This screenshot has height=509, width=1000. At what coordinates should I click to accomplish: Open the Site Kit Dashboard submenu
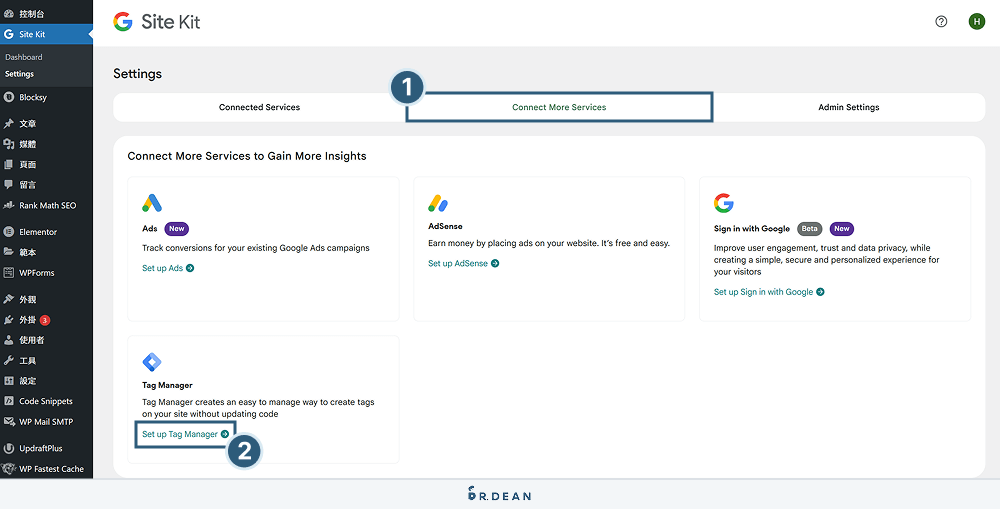click(24, 57)
